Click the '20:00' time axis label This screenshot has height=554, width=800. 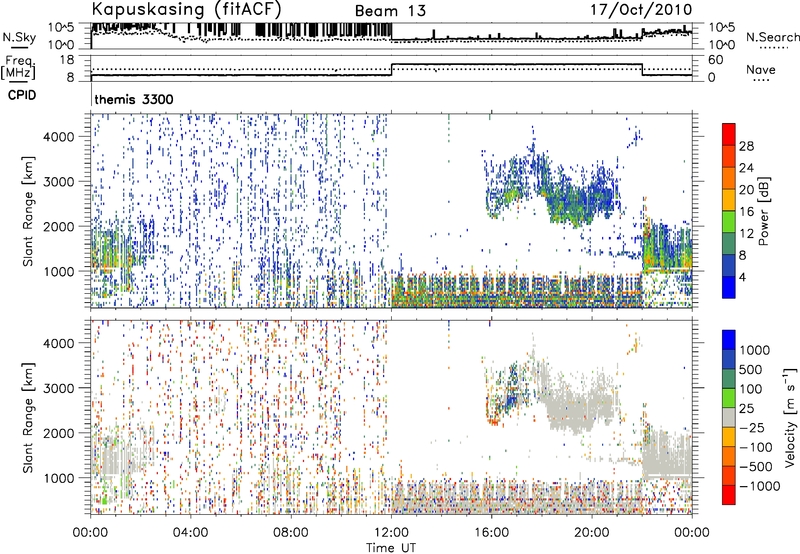[591, 533]
